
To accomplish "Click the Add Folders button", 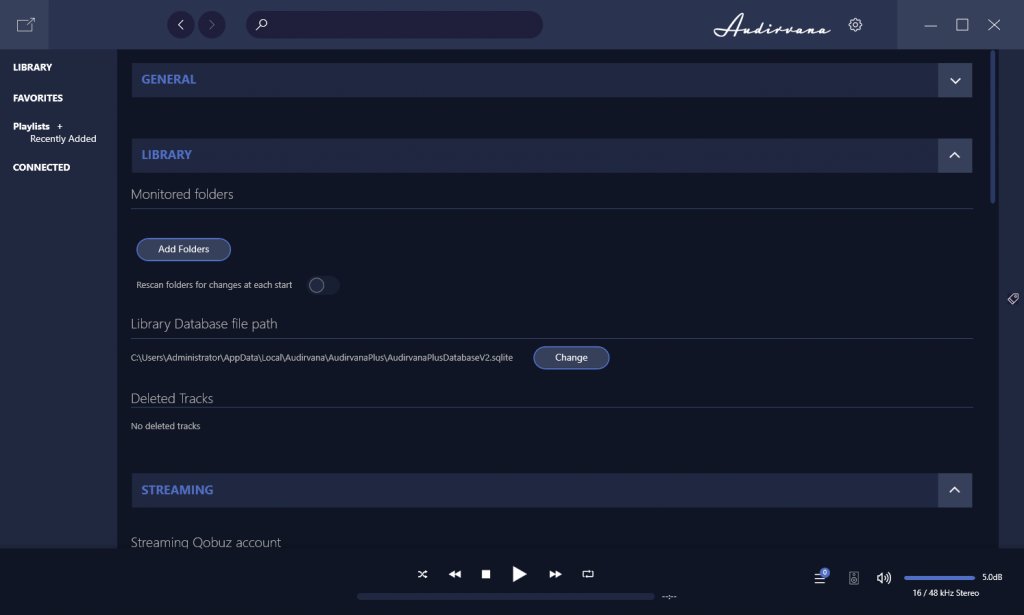I will (x=184, y=249).
